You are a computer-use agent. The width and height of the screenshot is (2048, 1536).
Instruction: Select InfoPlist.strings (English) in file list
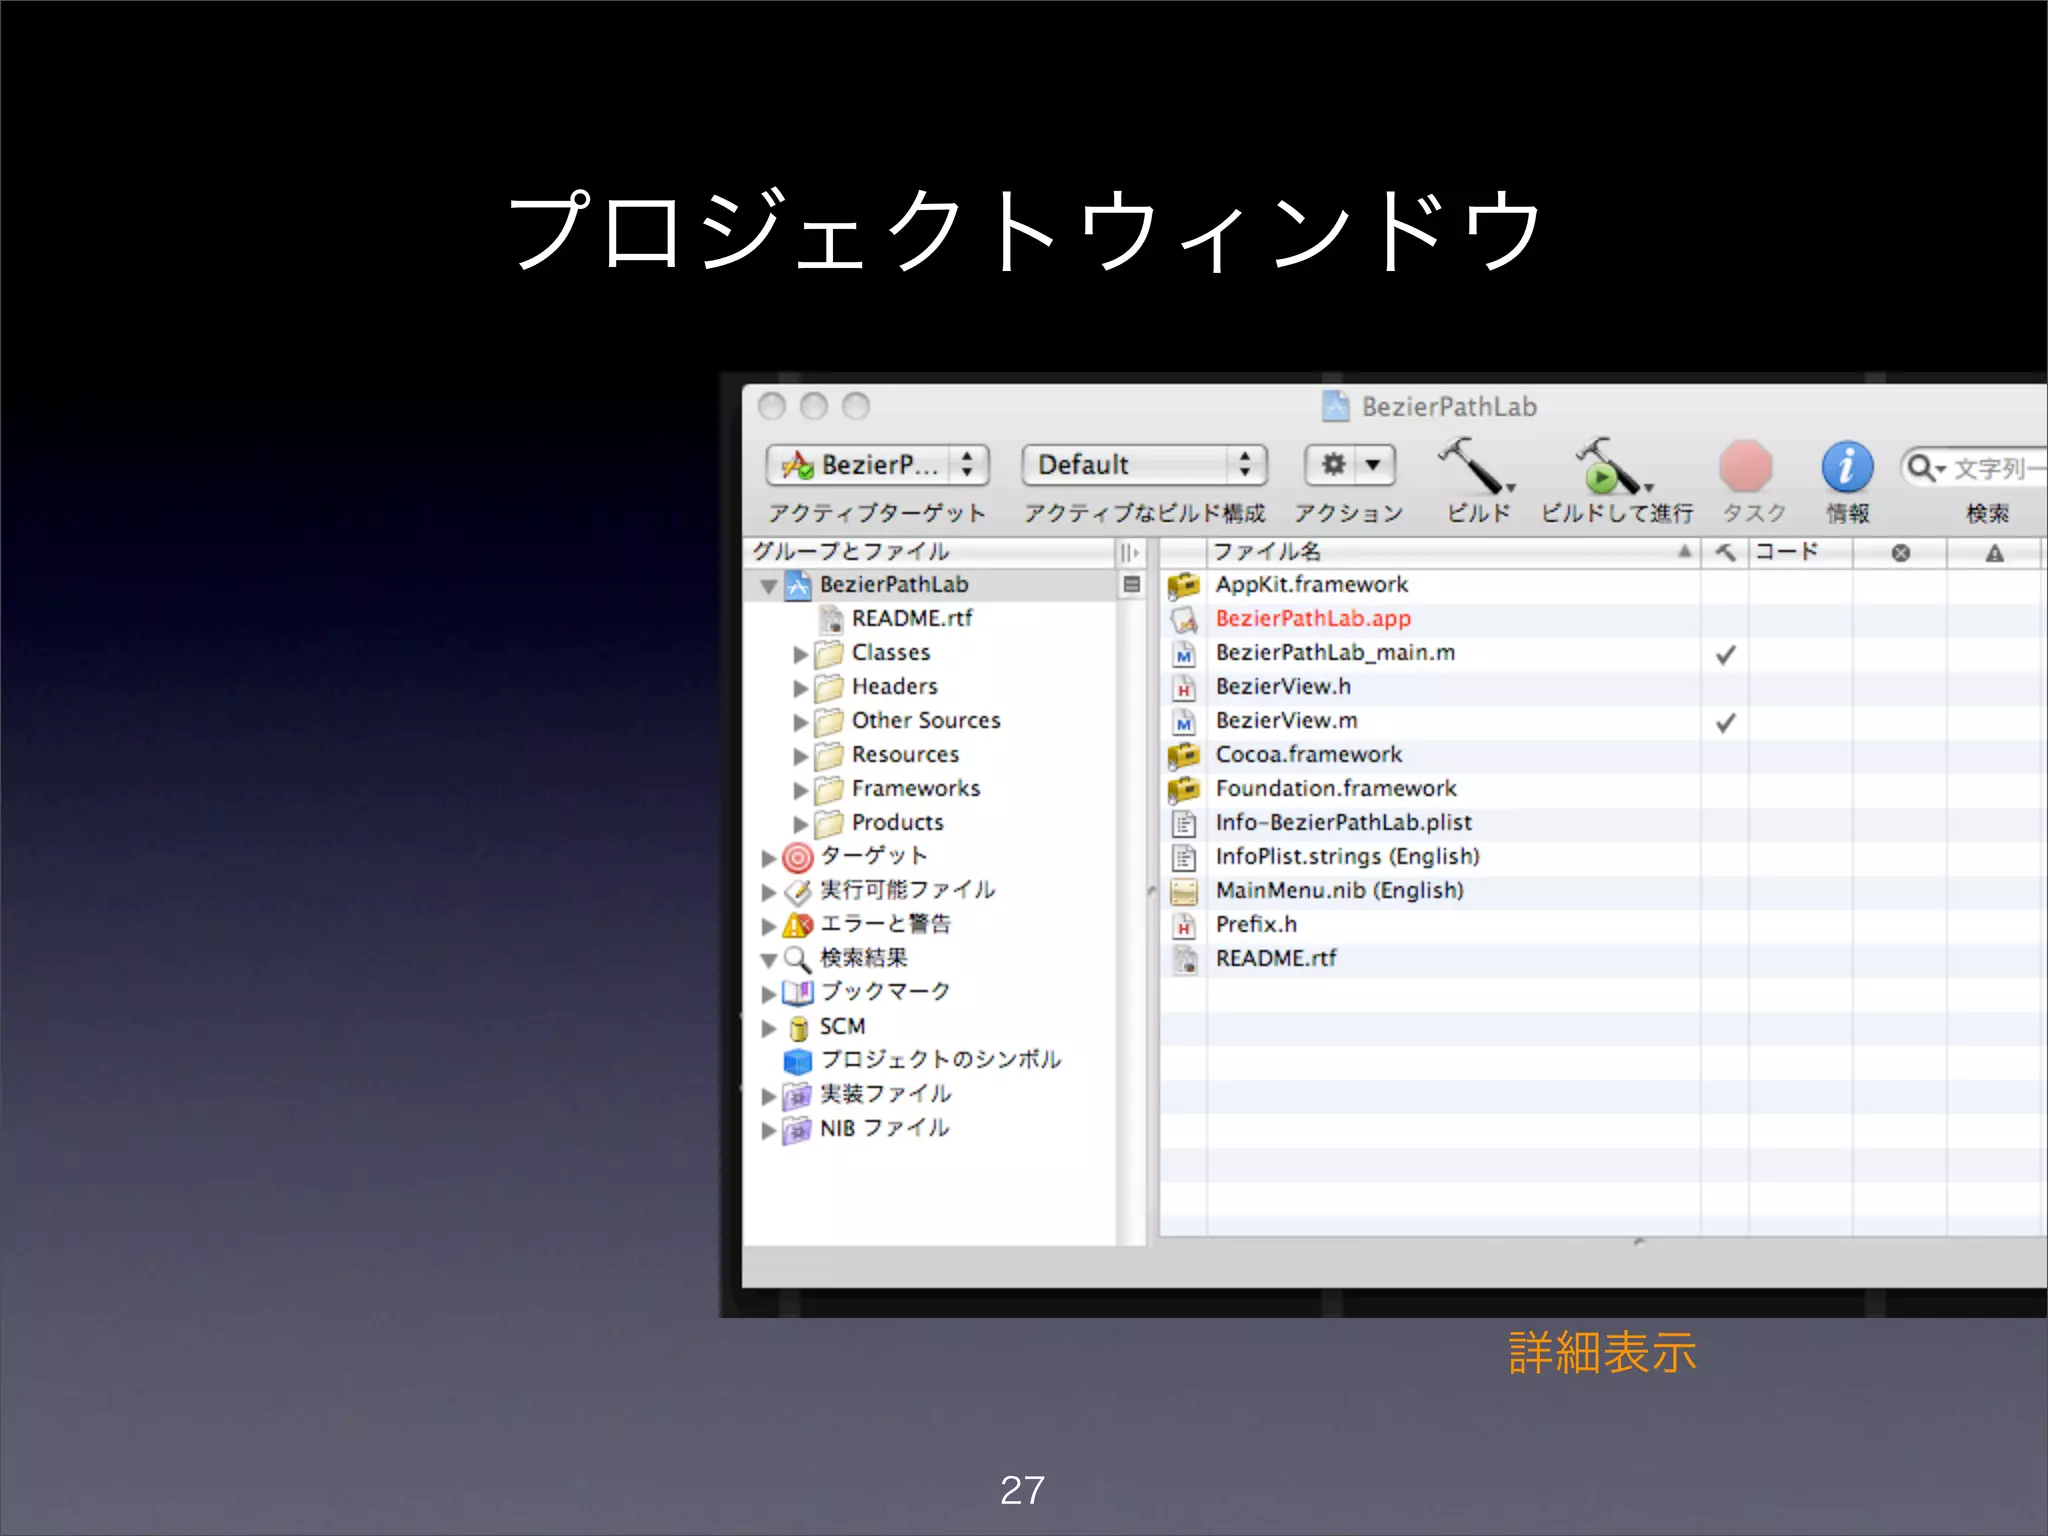(x=1347, y=857)
